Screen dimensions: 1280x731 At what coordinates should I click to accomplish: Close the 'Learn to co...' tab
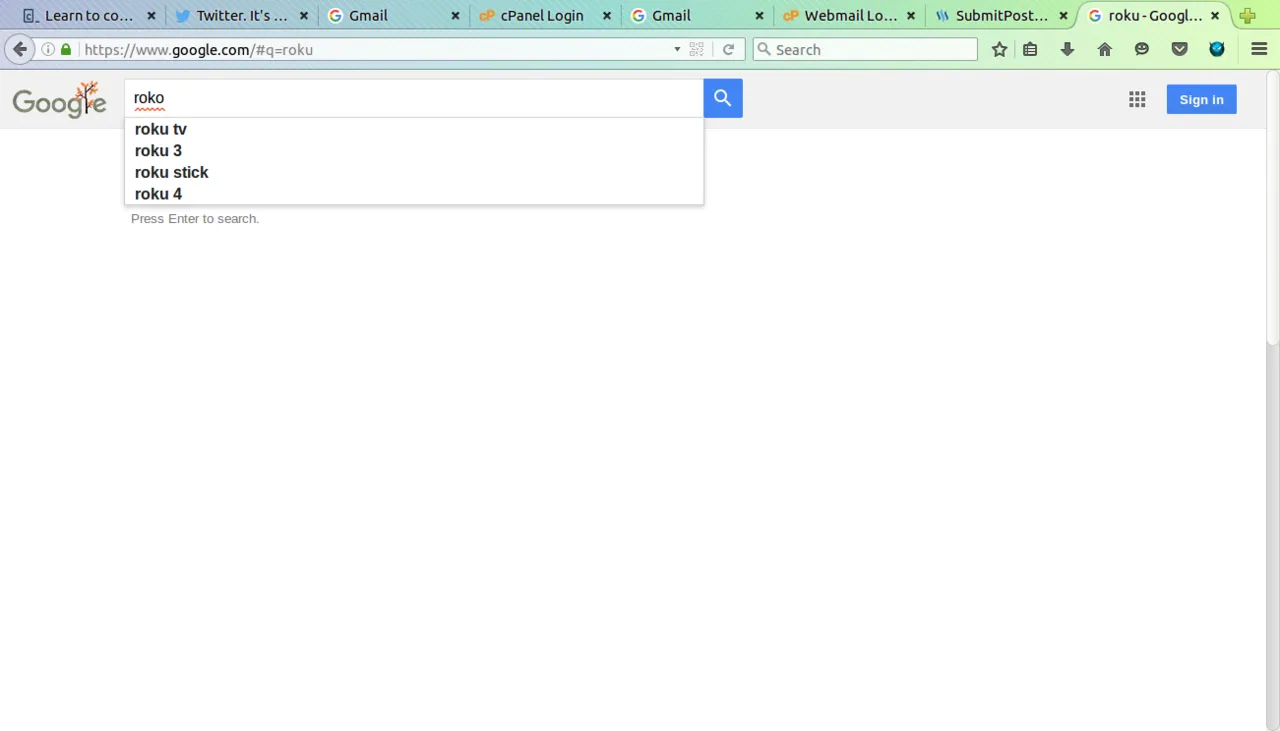coord(152,16)
